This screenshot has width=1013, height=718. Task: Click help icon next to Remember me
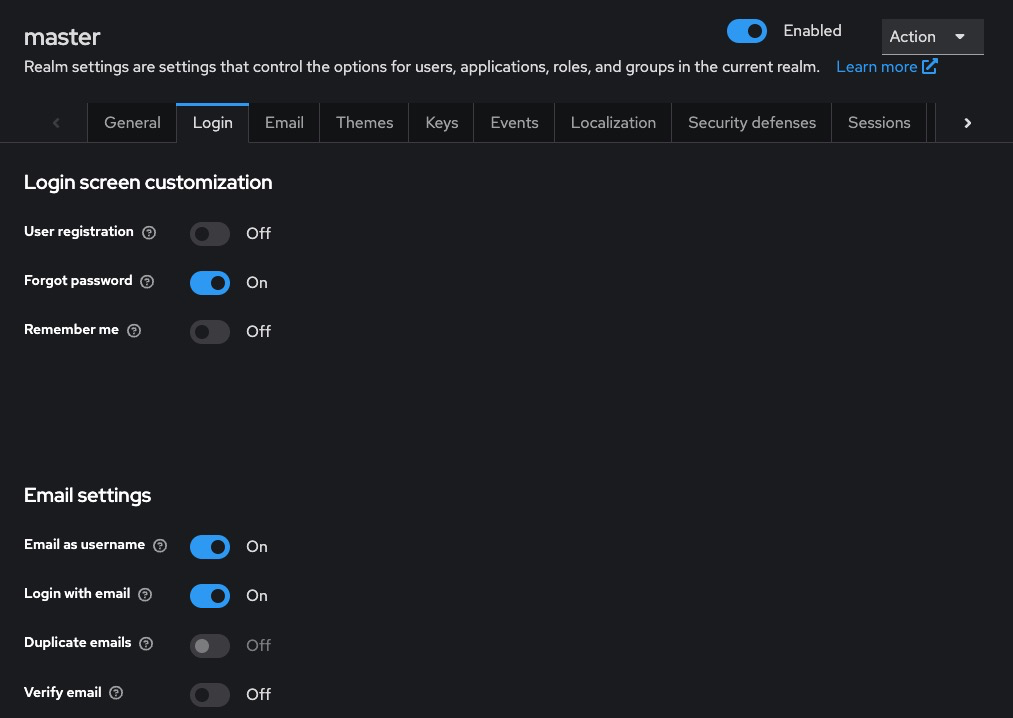click(135, 331)
